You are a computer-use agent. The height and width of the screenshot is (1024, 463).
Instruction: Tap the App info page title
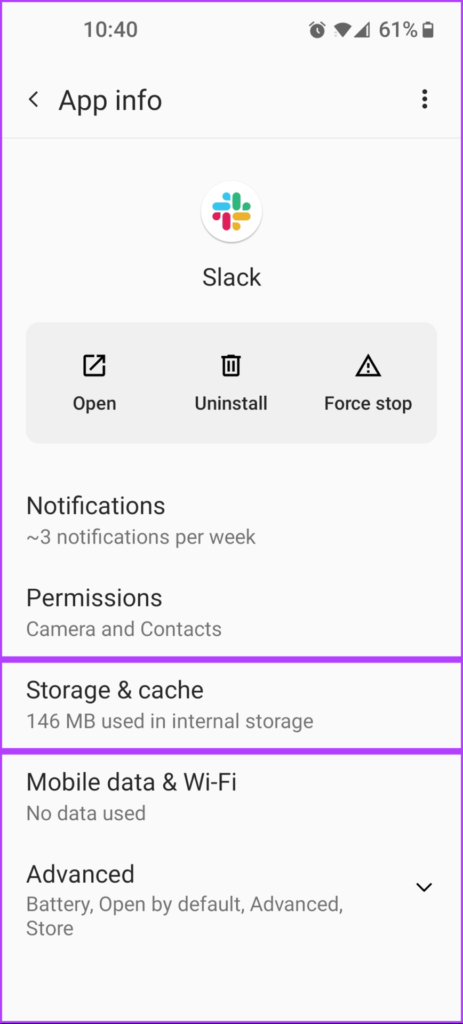(x=110, y=101)
